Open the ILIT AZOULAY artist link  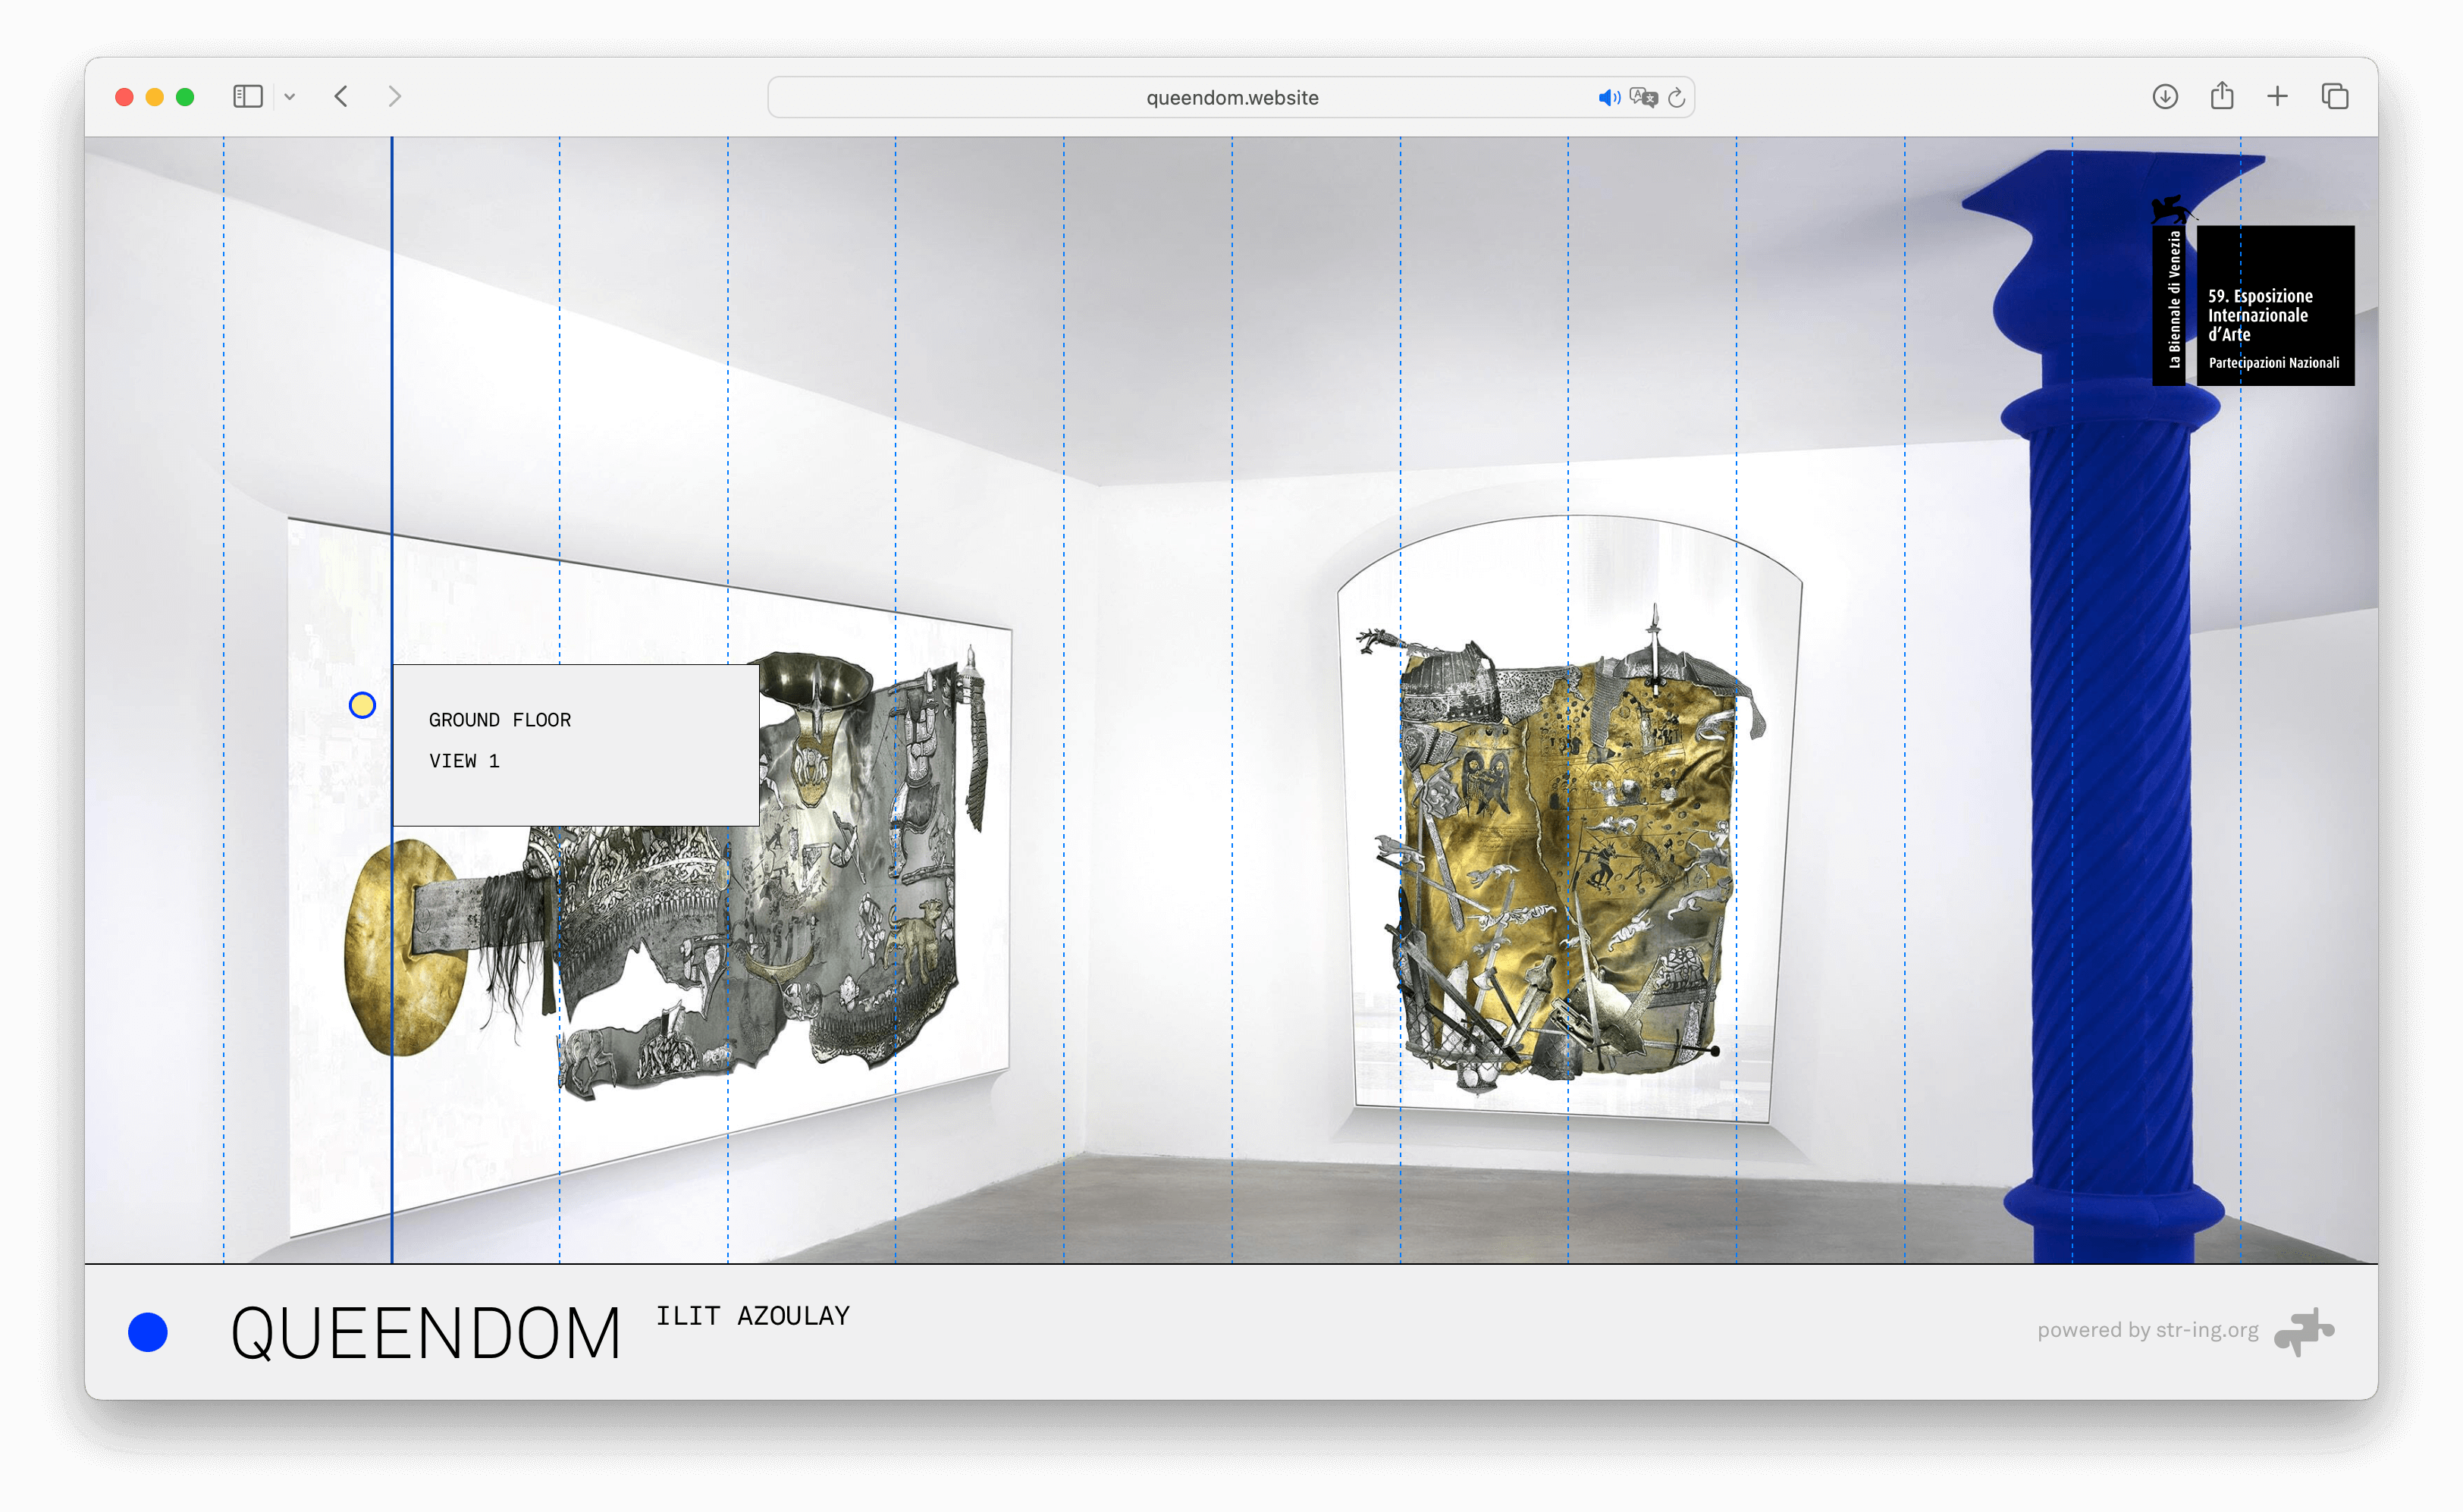click(x=753, y=1316)
